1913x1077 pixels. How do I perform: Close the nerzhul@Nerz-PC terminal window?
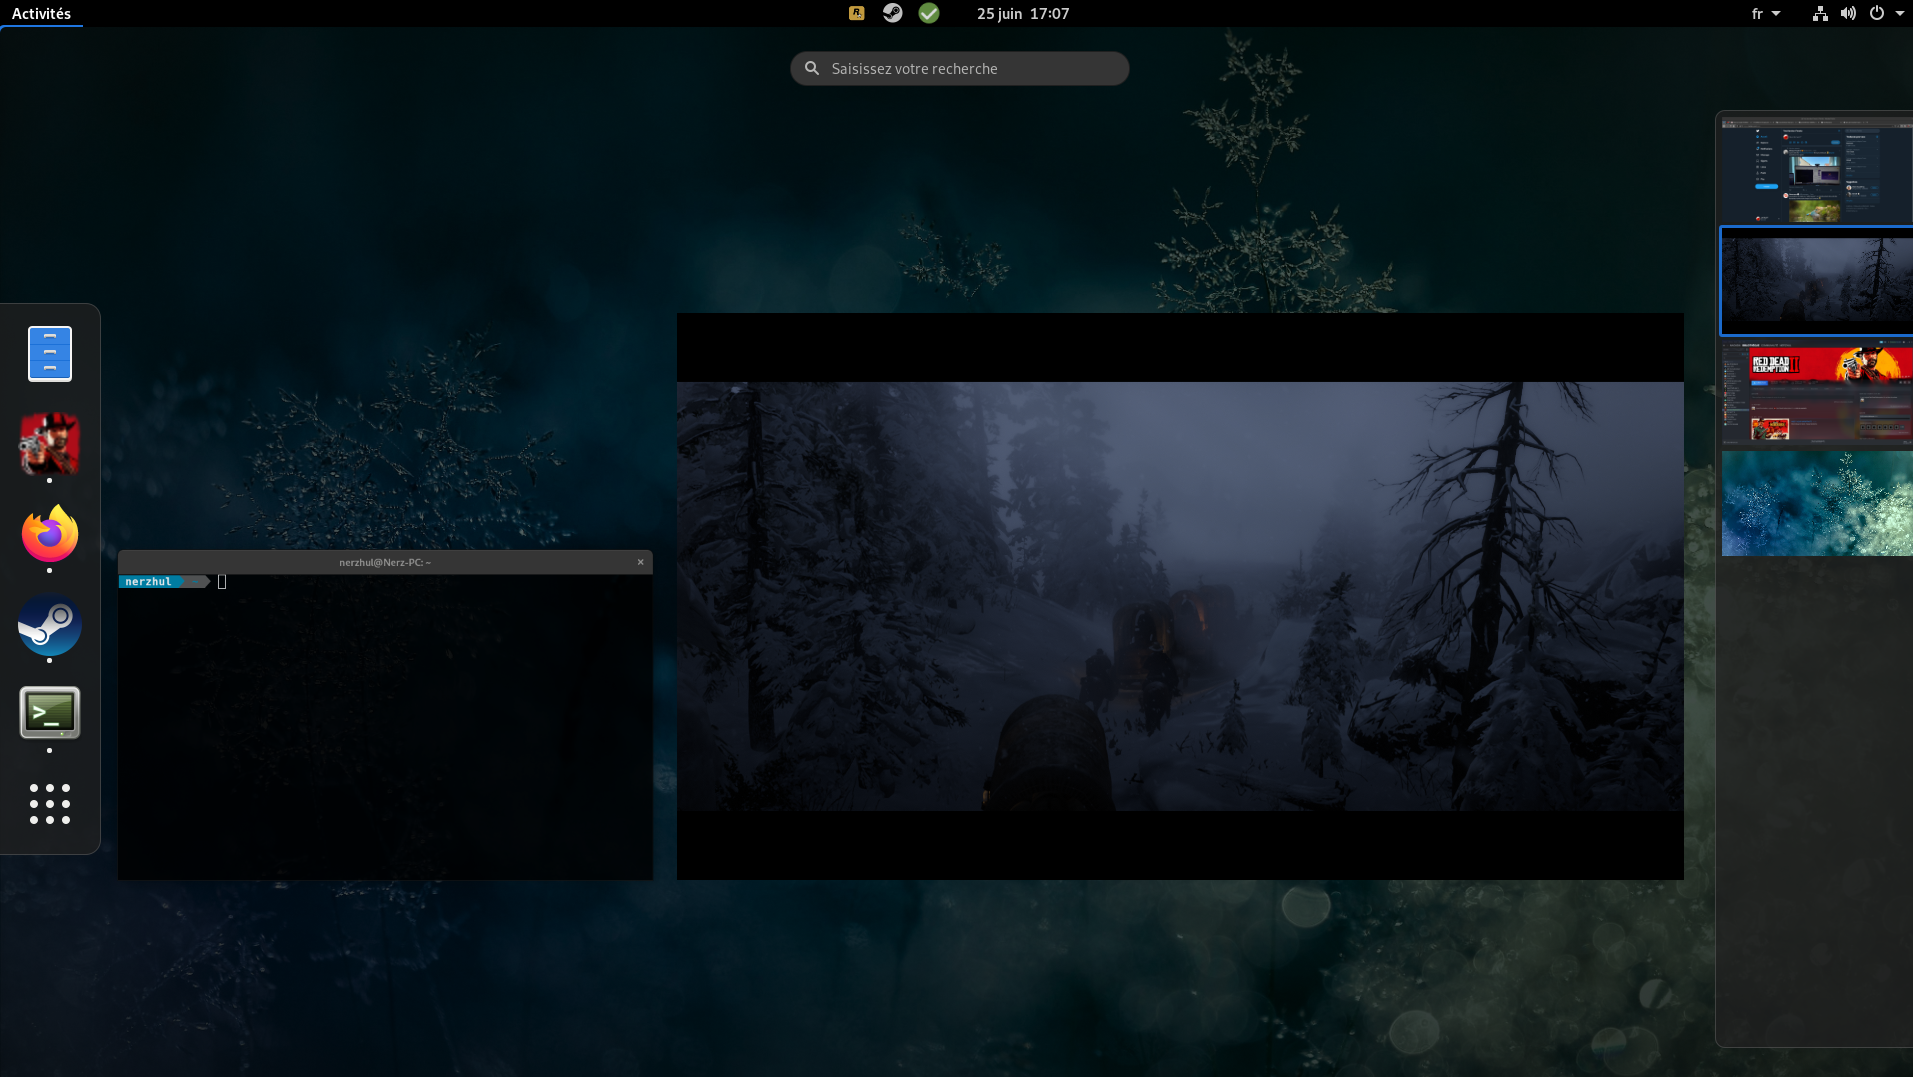pos(641,562)
